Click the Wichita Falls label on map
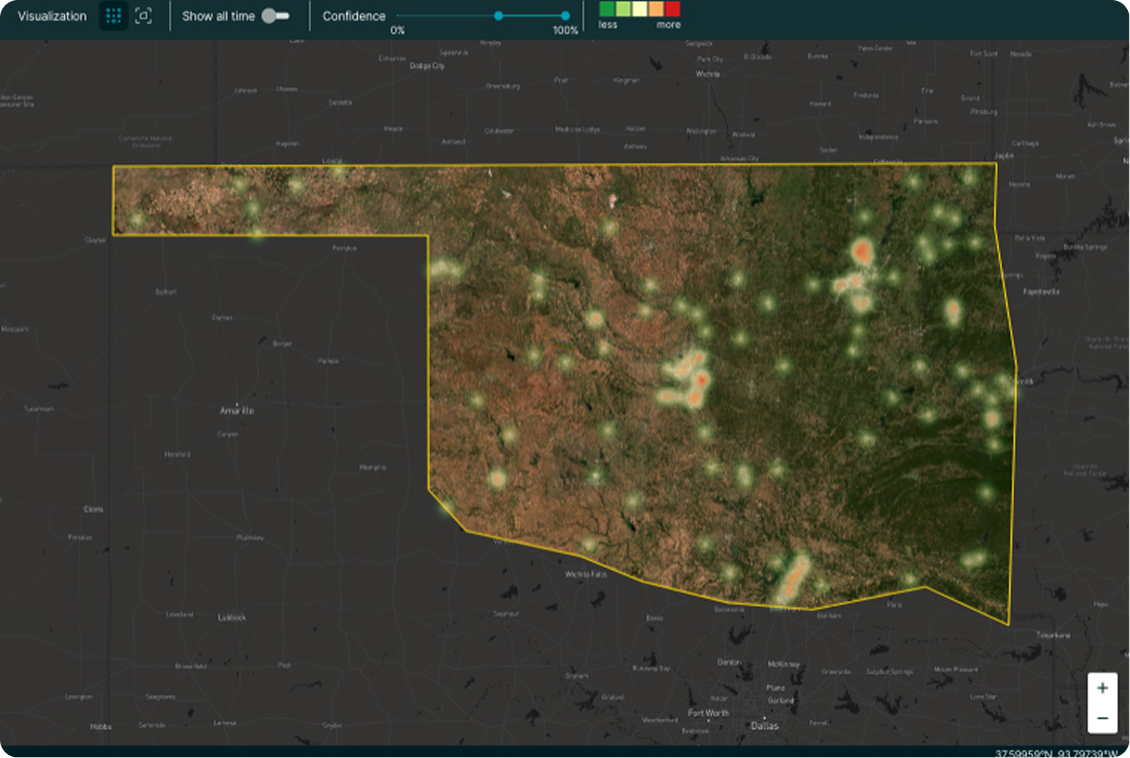1130x758 pixels. point(587,574)
